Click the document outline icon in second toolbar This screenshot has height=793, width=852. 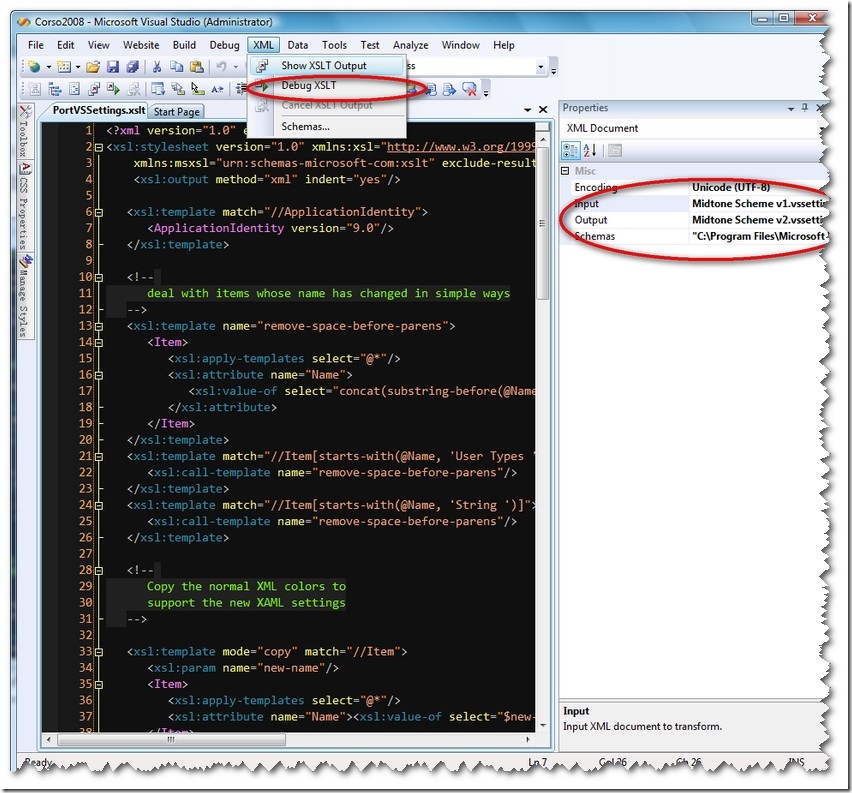(x=74, y=89)
